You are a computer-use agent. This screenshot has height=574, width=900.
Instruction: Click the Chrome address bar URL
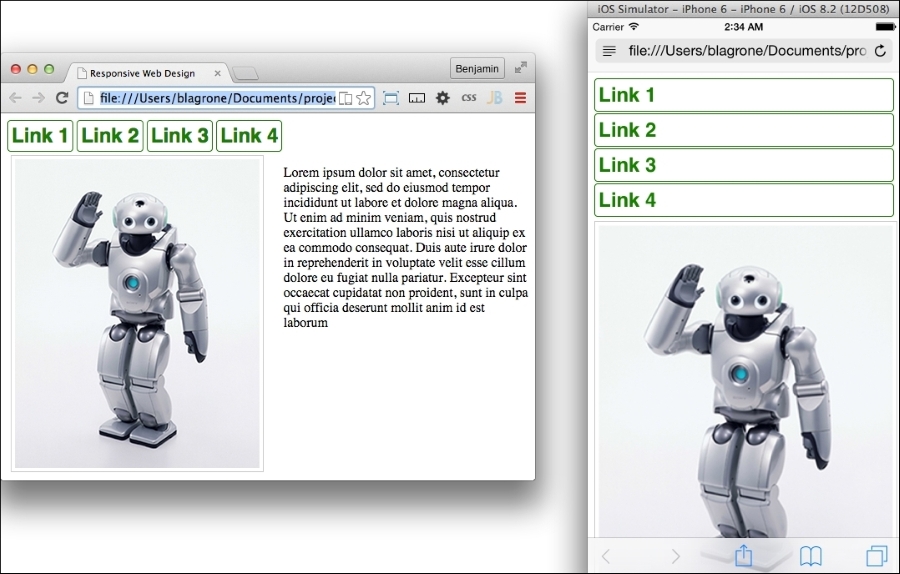pos(218,98)
